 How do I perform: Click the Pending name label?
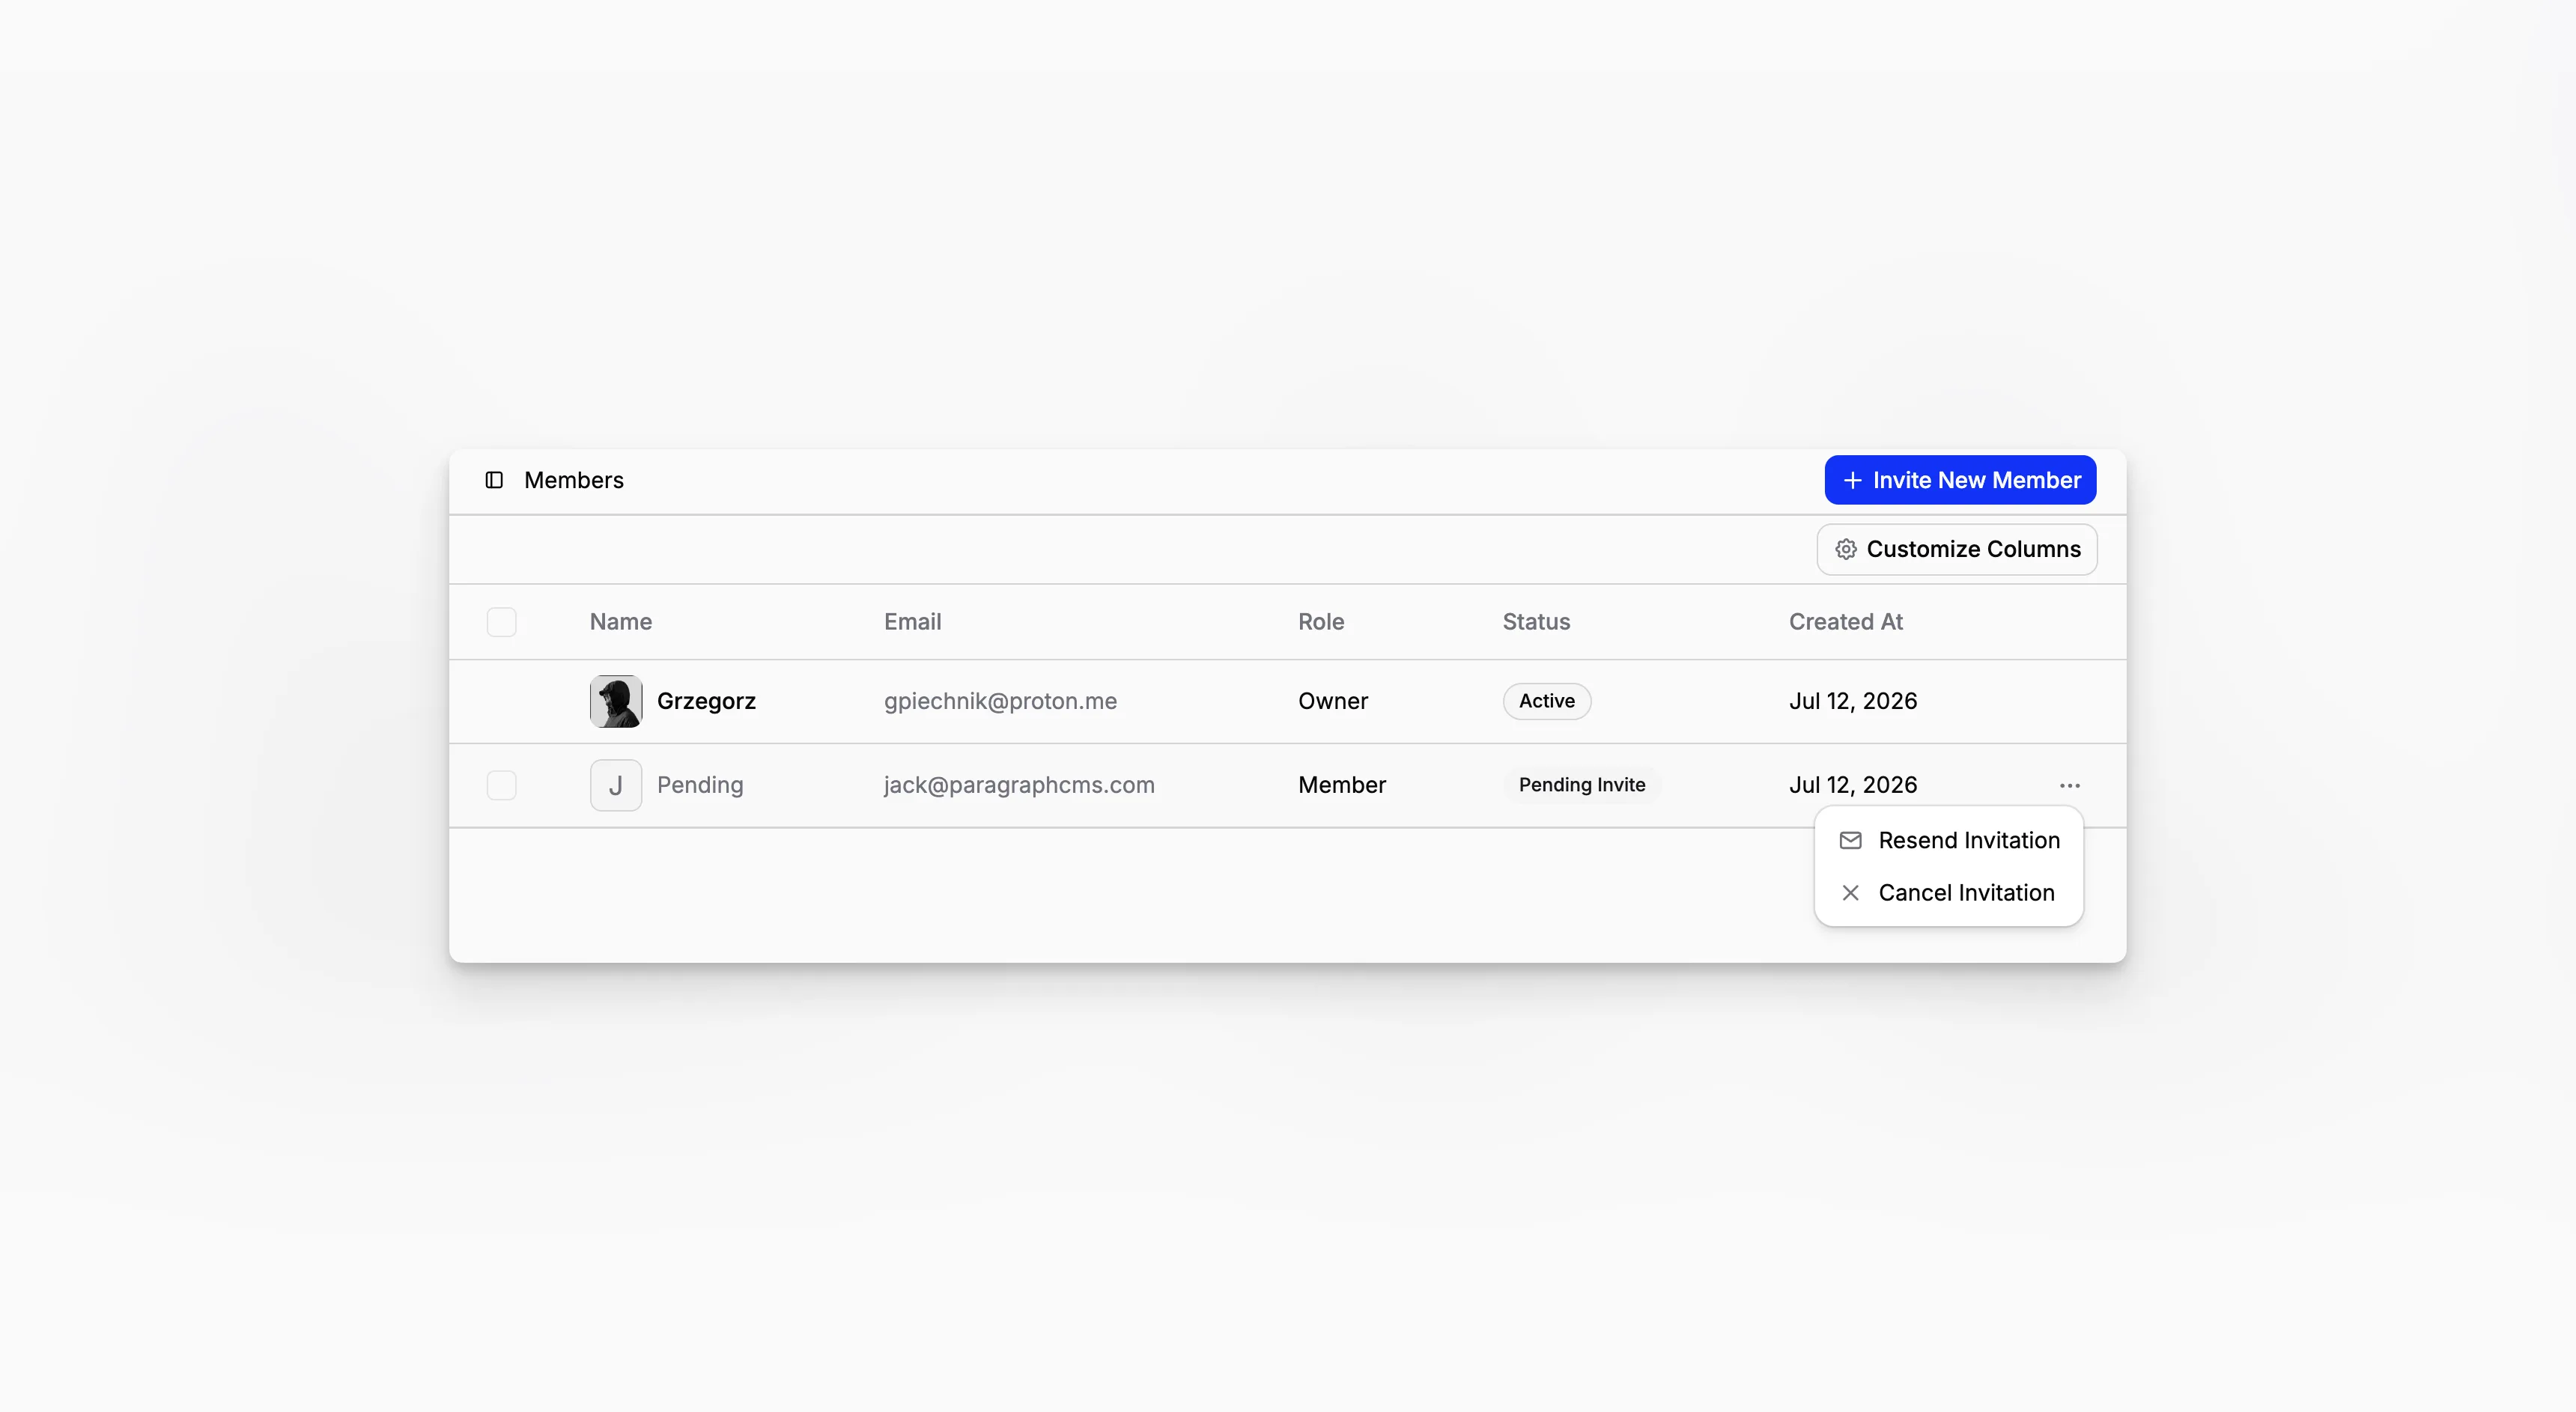click(700, 785)
